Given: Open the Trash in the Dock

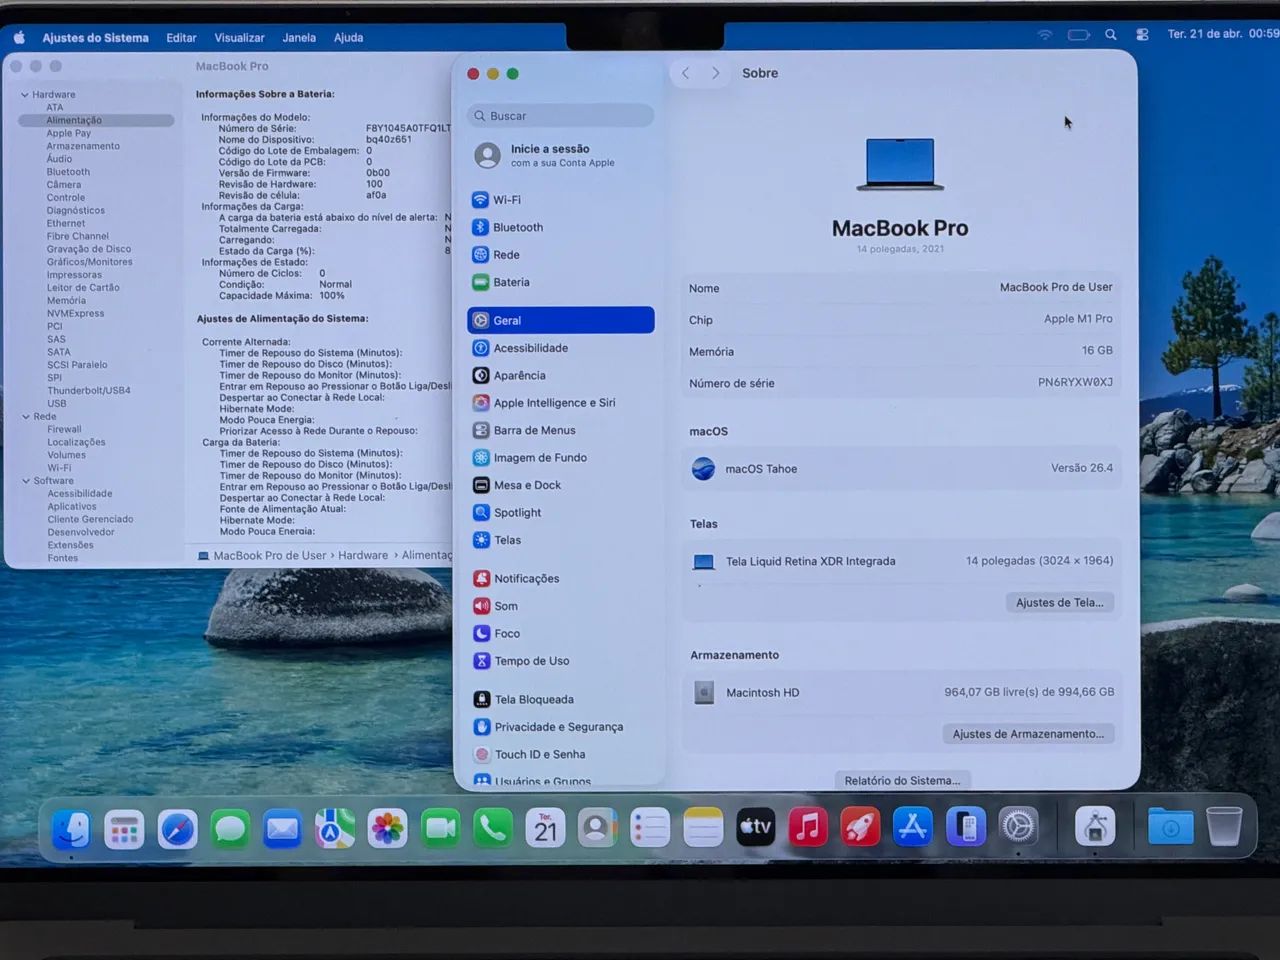Looking at the screenshot, I should pos(1224,826).
